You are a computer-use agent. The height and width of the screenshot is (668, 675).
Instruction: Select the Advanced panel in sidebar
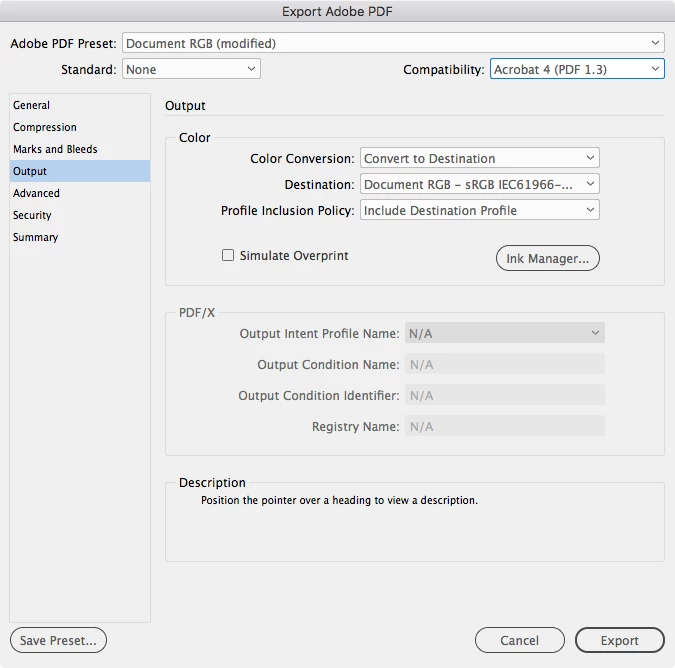pyautogui.click(x=80, y=193)
